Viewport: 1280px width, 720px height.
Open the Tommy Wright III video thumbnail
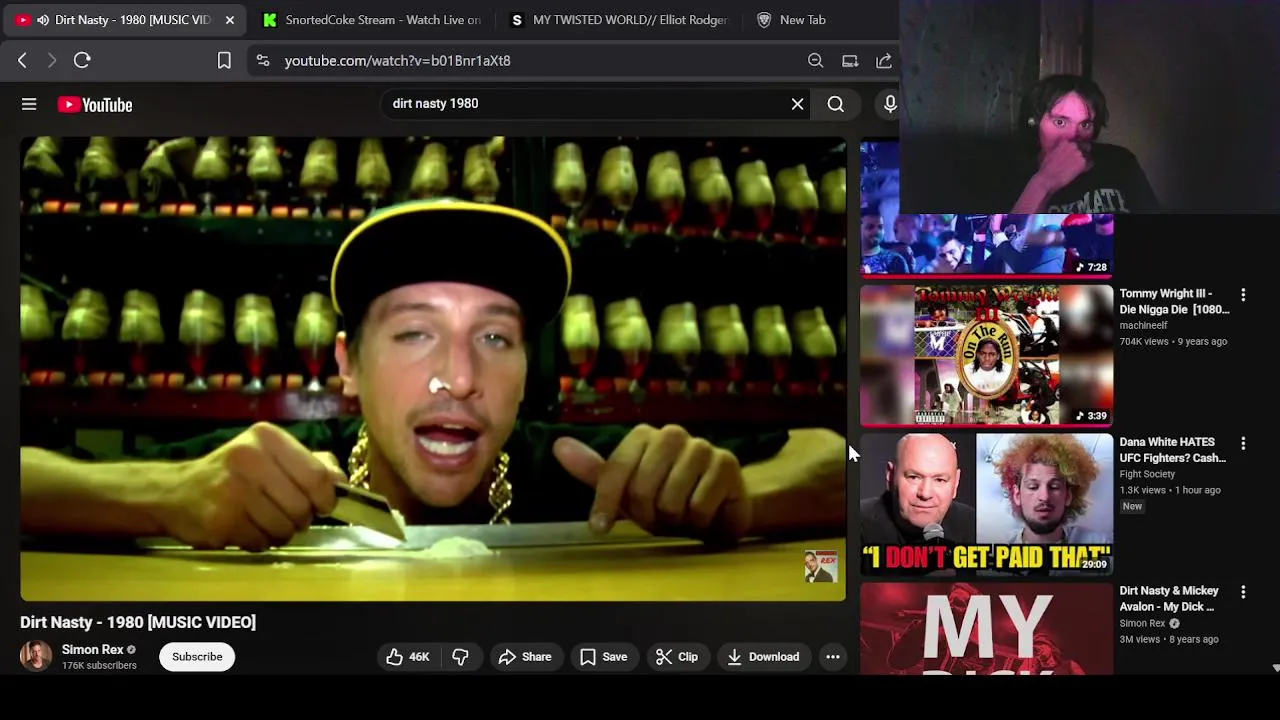(986, 355)
